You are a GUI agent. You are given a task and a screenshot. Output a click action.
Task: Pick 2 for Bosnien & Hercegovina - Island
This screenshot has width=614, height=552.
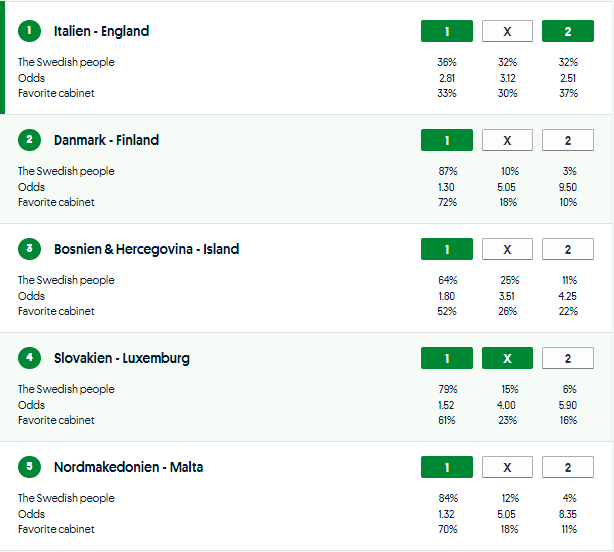click(567, 249)
